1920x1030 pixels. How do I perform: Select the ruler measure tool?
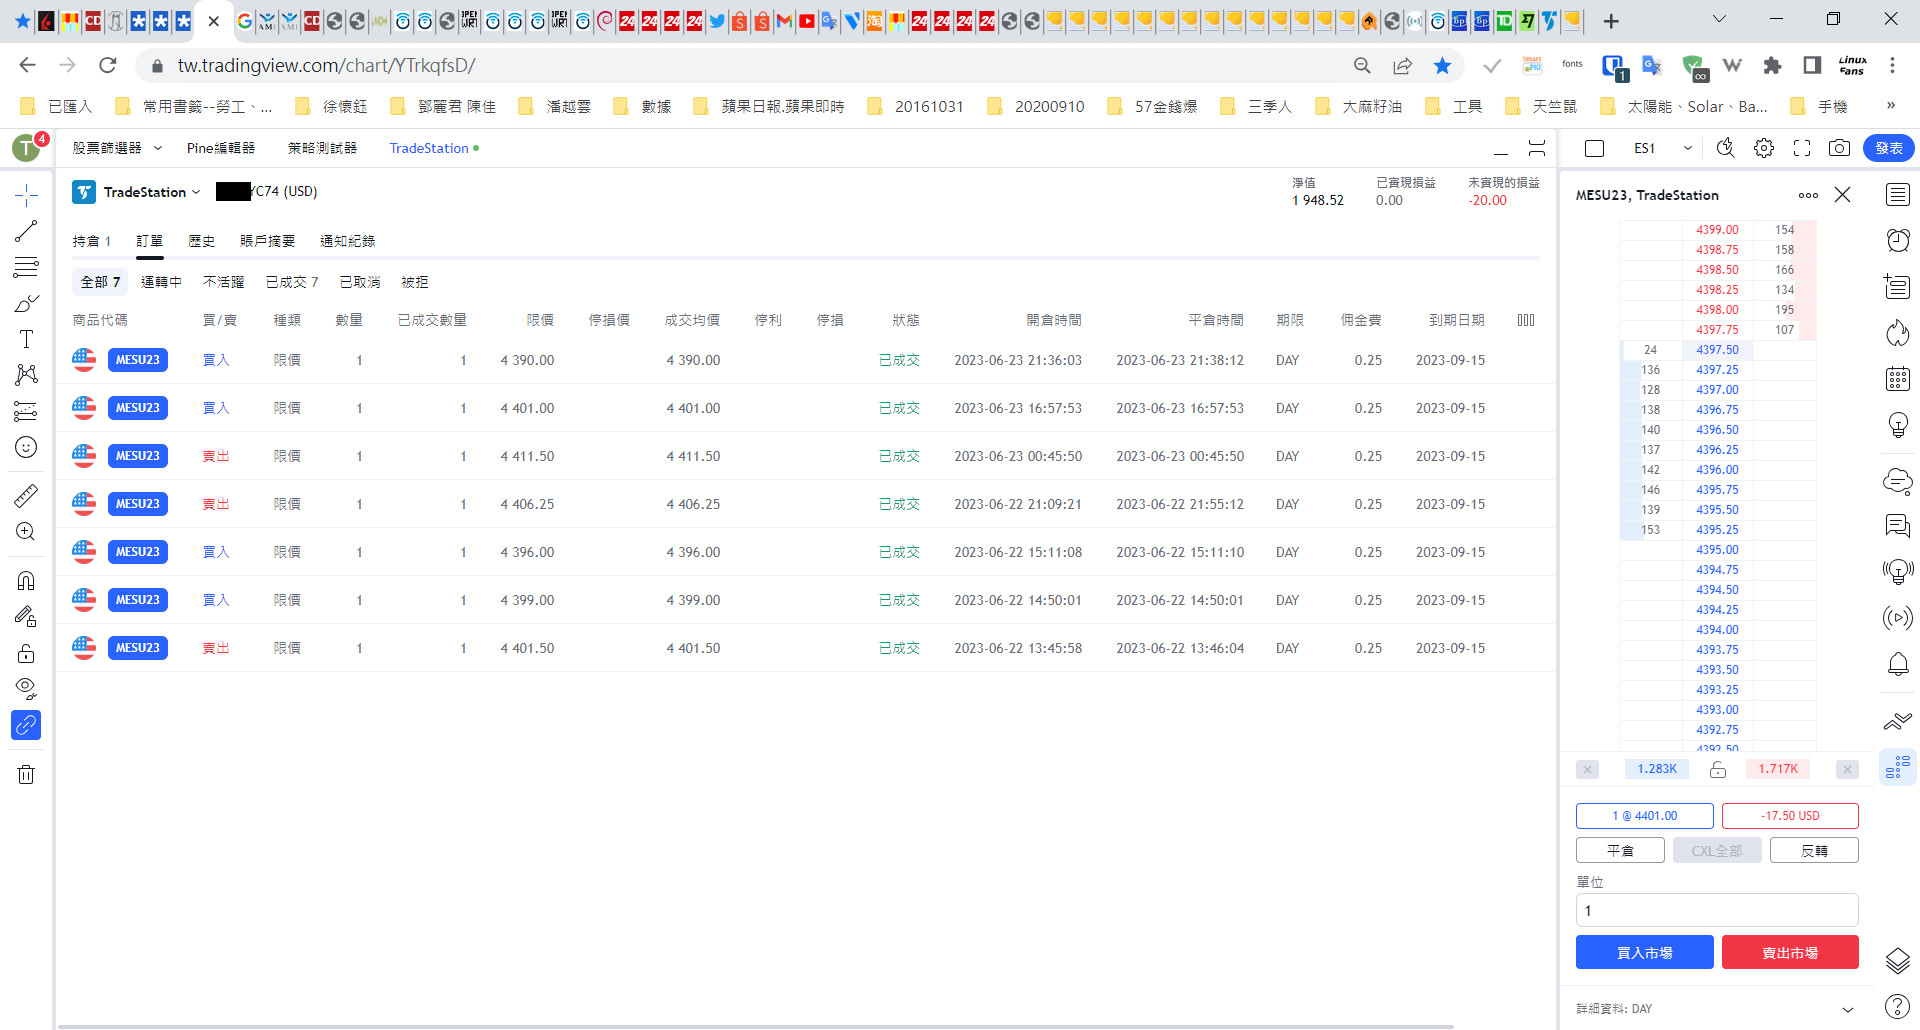[x=26, y=494]
